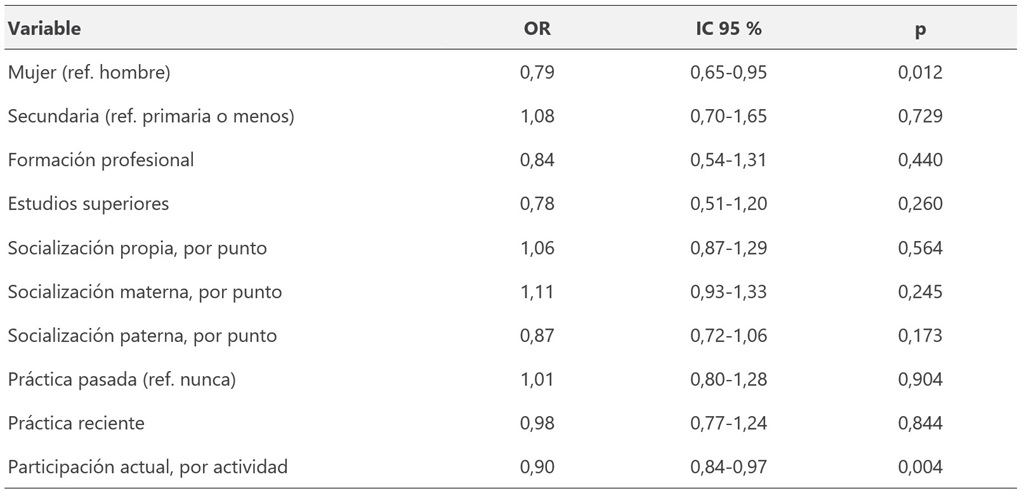1024x491 pixels.
Task: Select Socialización paterna, por punto label
Action: coord(142,336)
